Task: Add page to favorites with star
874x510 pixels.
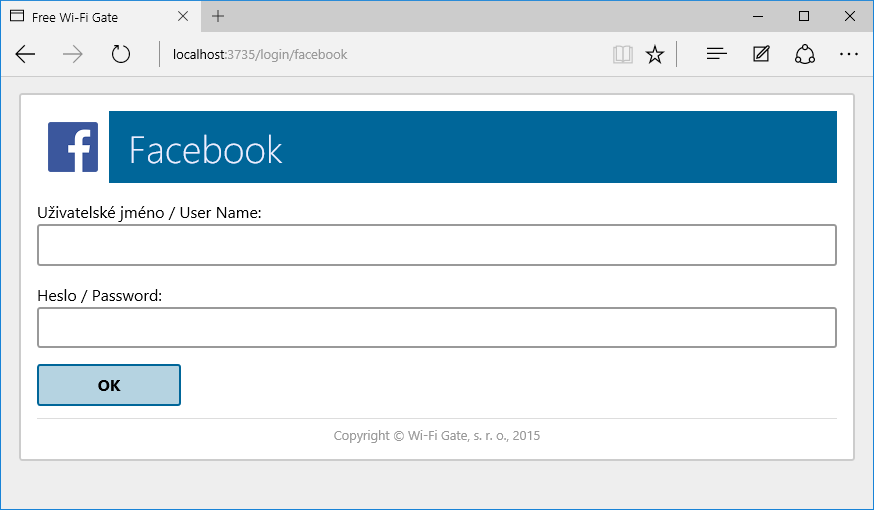Action: pos(655,54)
